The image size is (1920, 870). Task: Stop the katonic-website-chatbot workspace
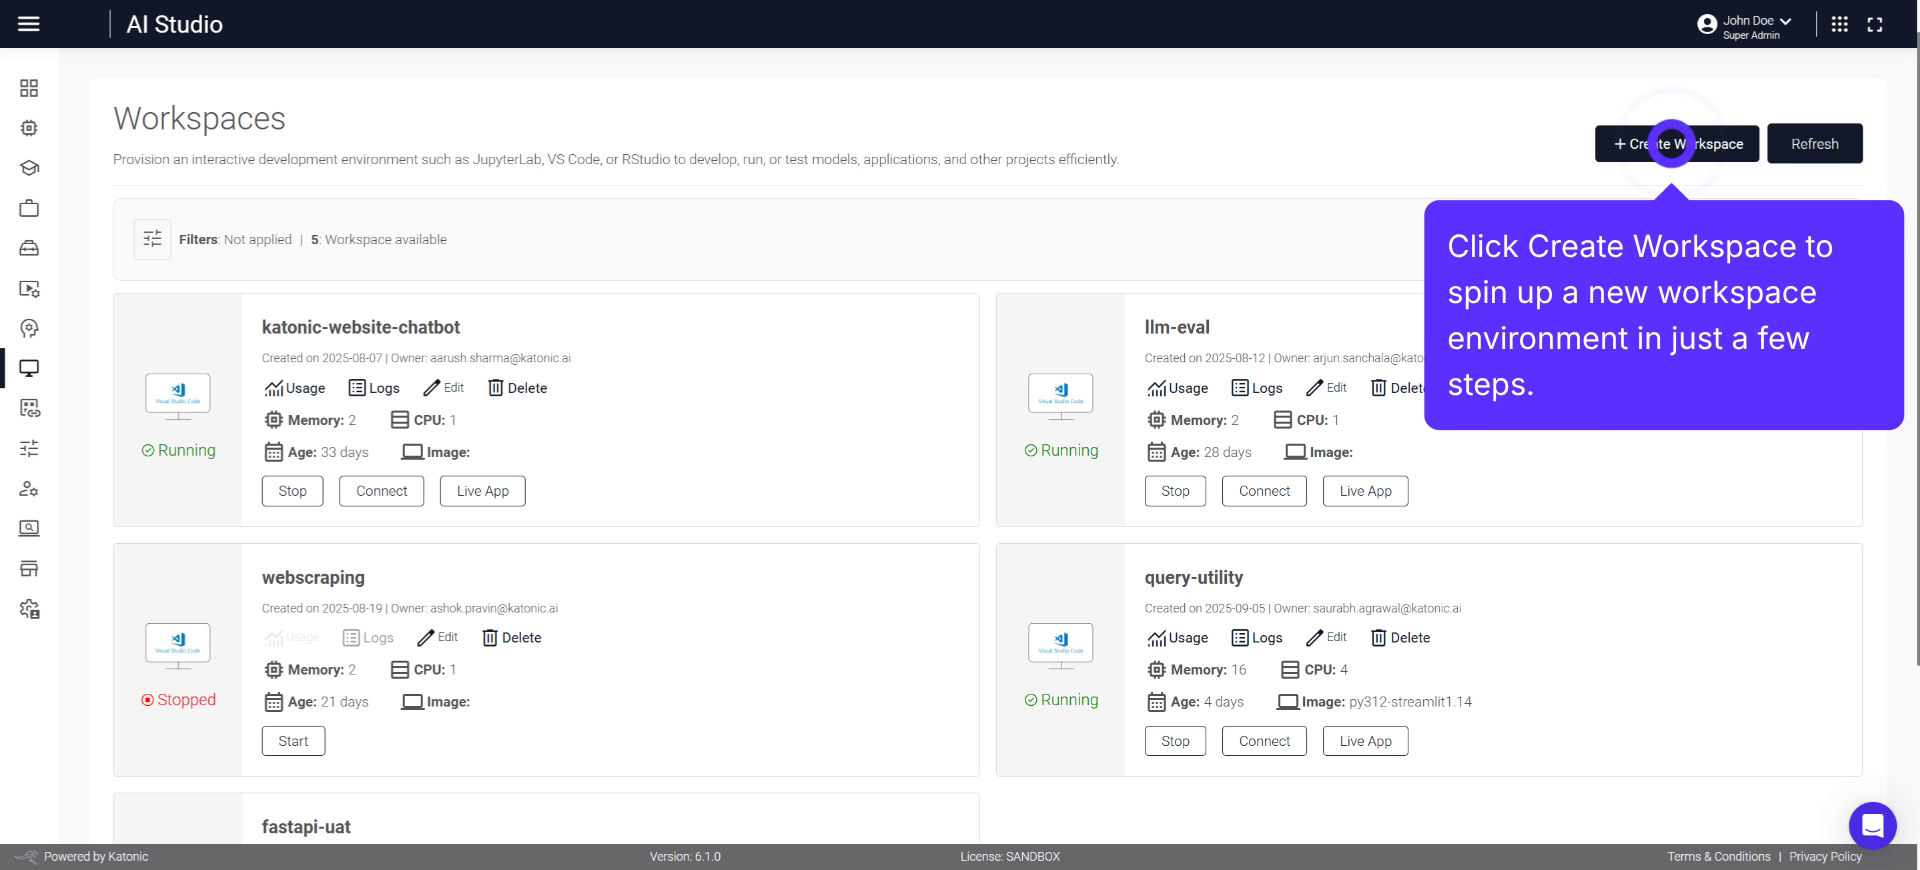tap(292, 491)
